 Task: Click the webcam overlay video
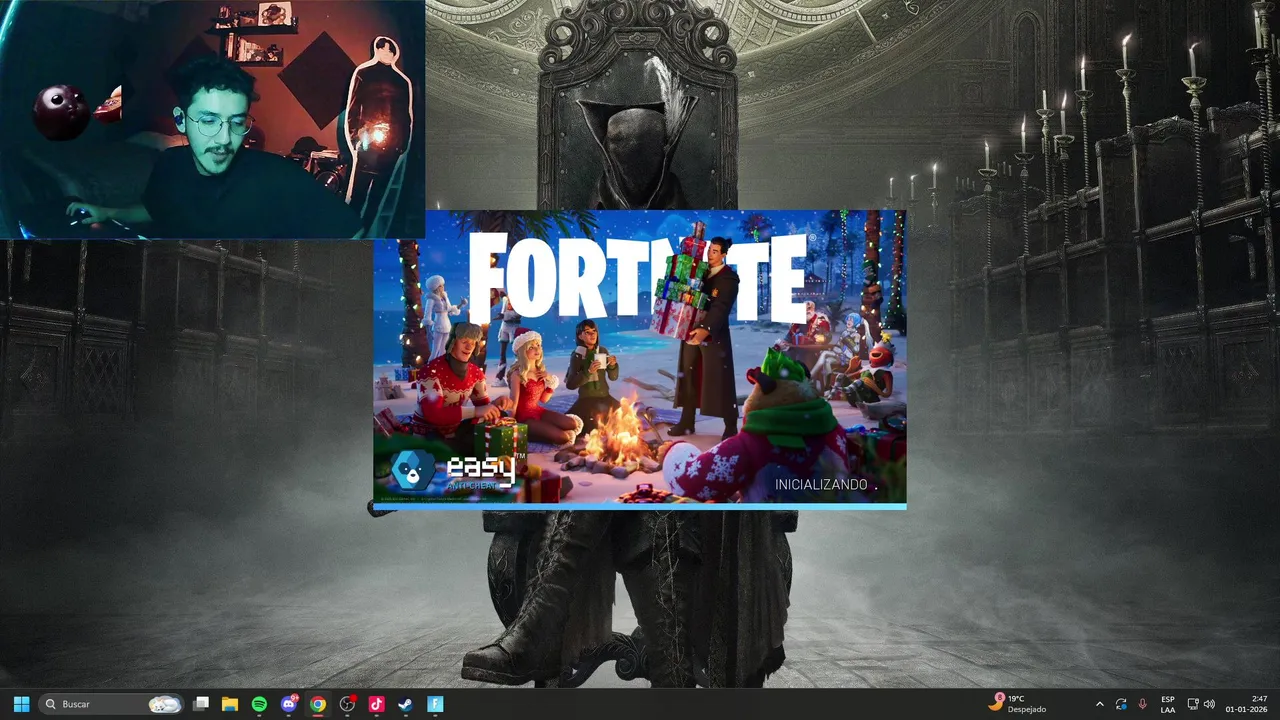click(212, 119)
